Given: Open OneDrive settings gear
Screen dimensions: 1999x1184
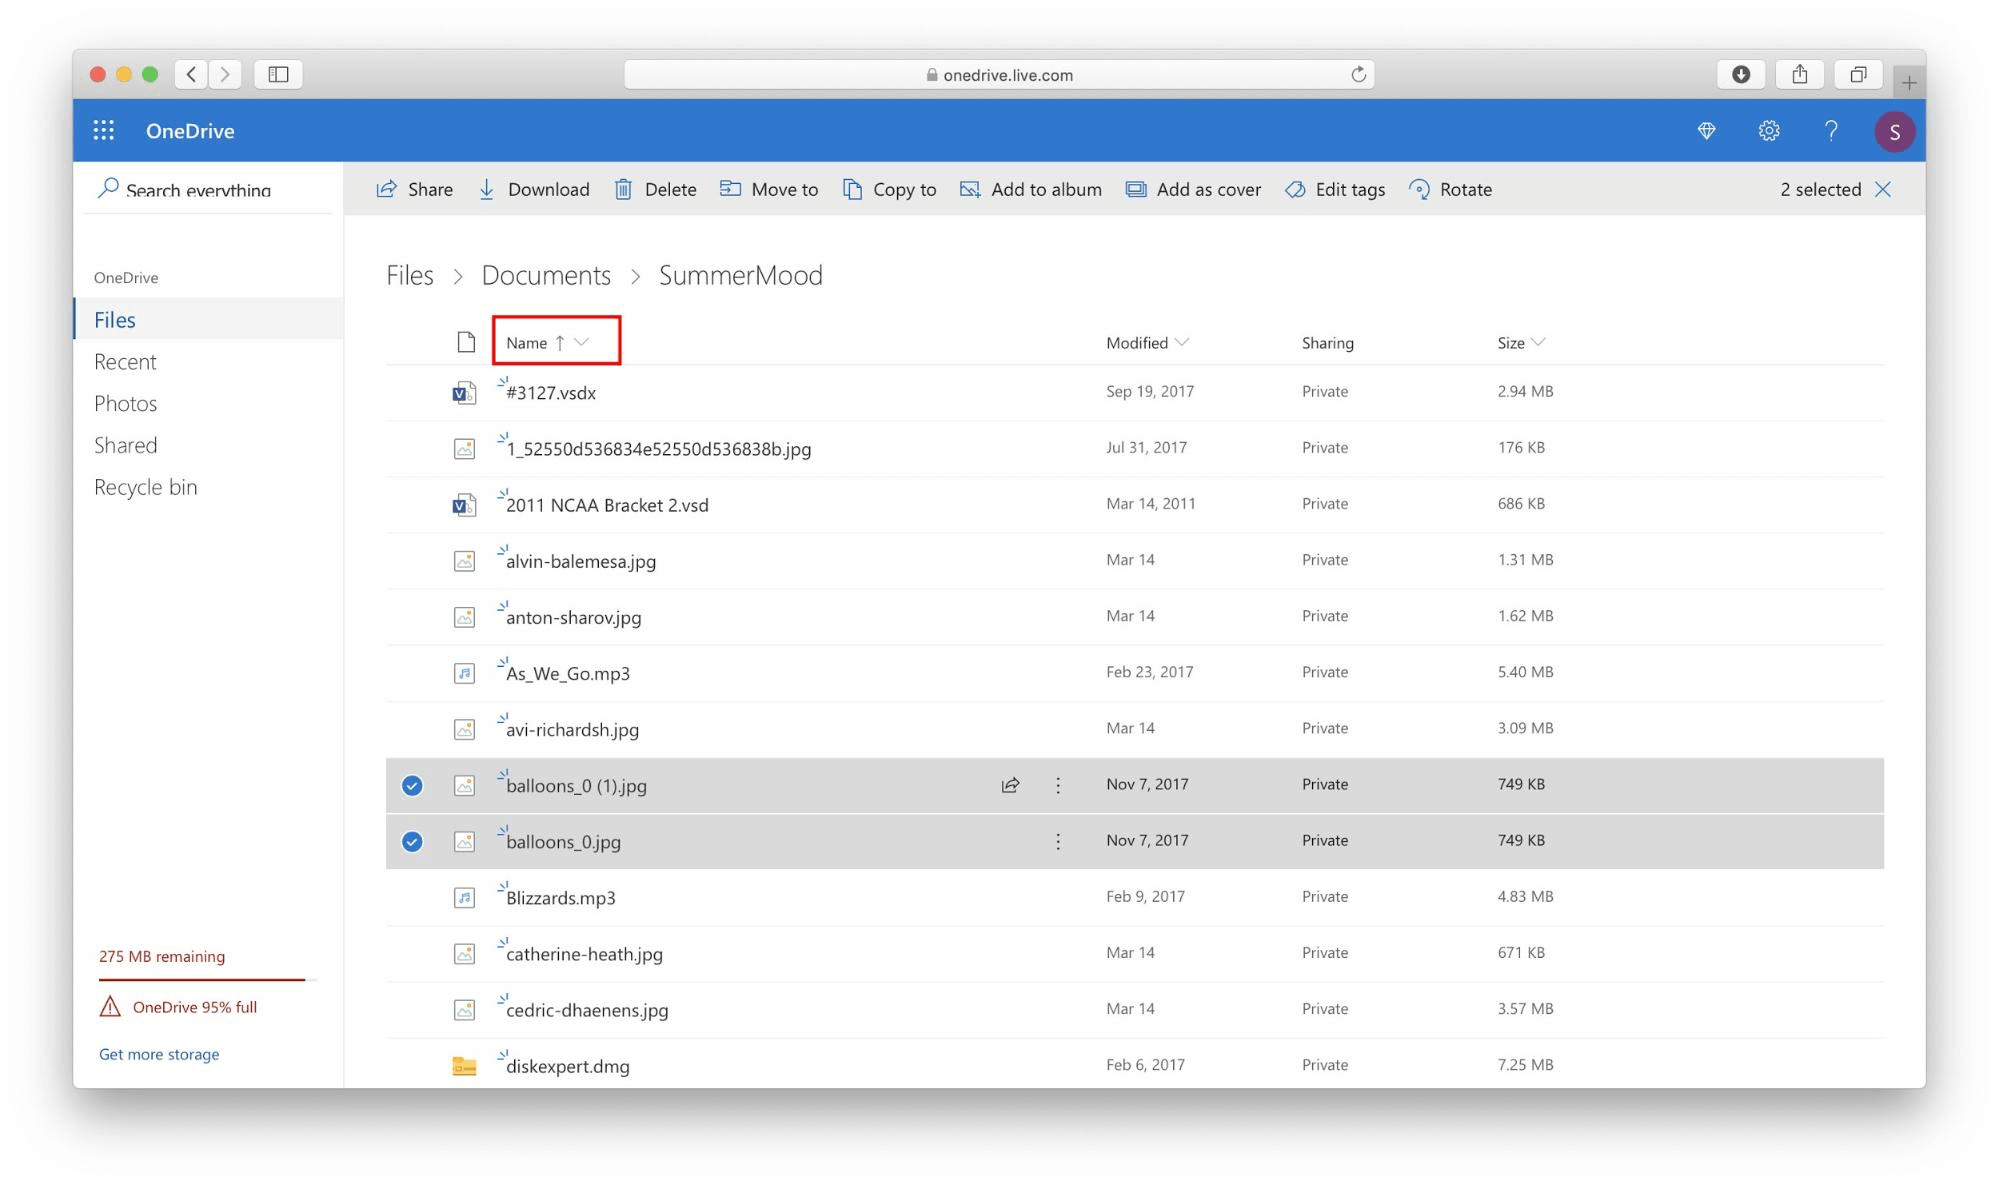Looking at the screenshot, I should (x=1768, y=130).
